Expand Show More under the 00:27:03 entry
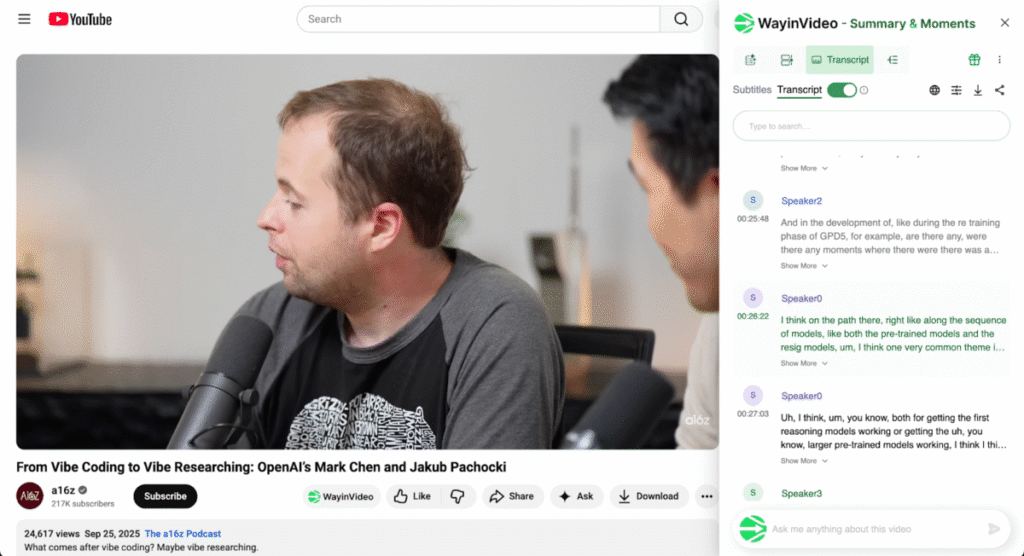This screenshot has height=556, width=1024. pyautogui.click(x=803, y=461)
